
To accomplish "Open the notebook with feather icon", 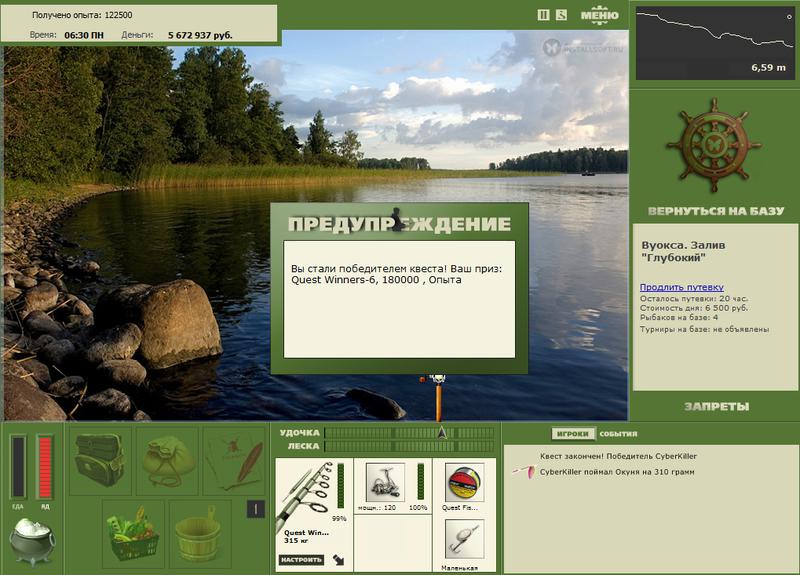I will 234,461.
